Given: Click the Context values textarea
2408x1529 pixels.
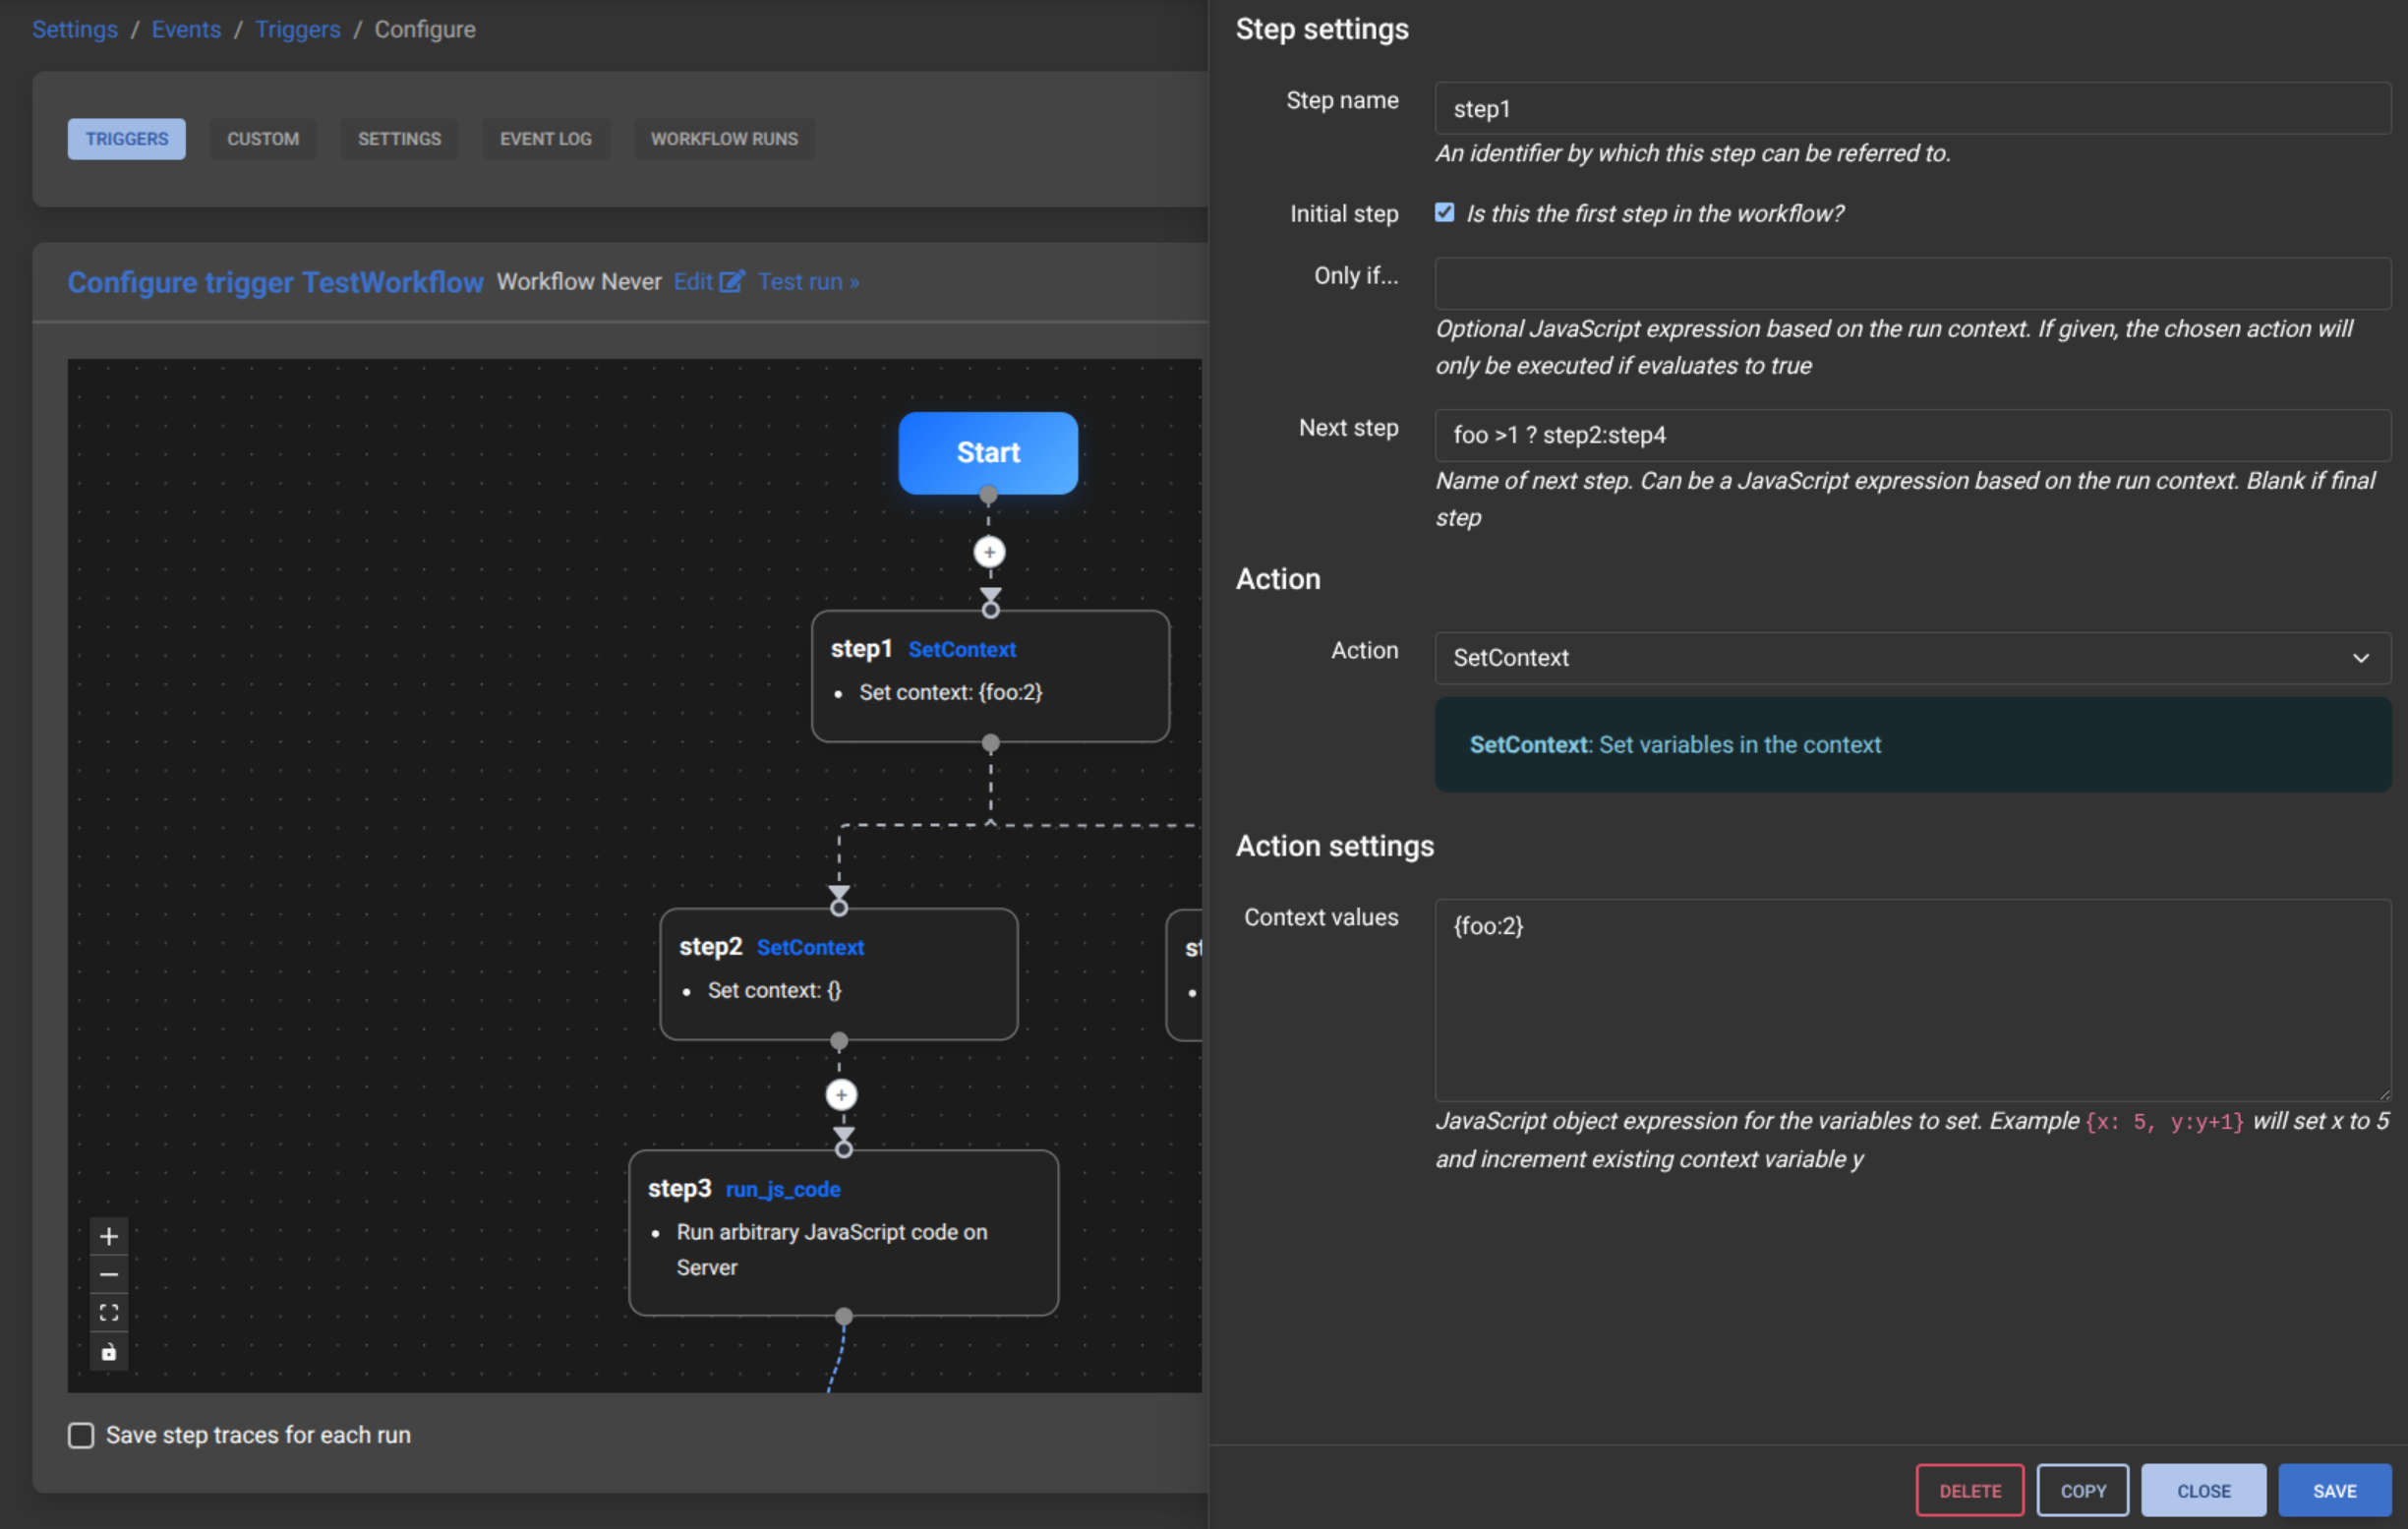Looking at the screenshot, I should click(1912, 1000).
